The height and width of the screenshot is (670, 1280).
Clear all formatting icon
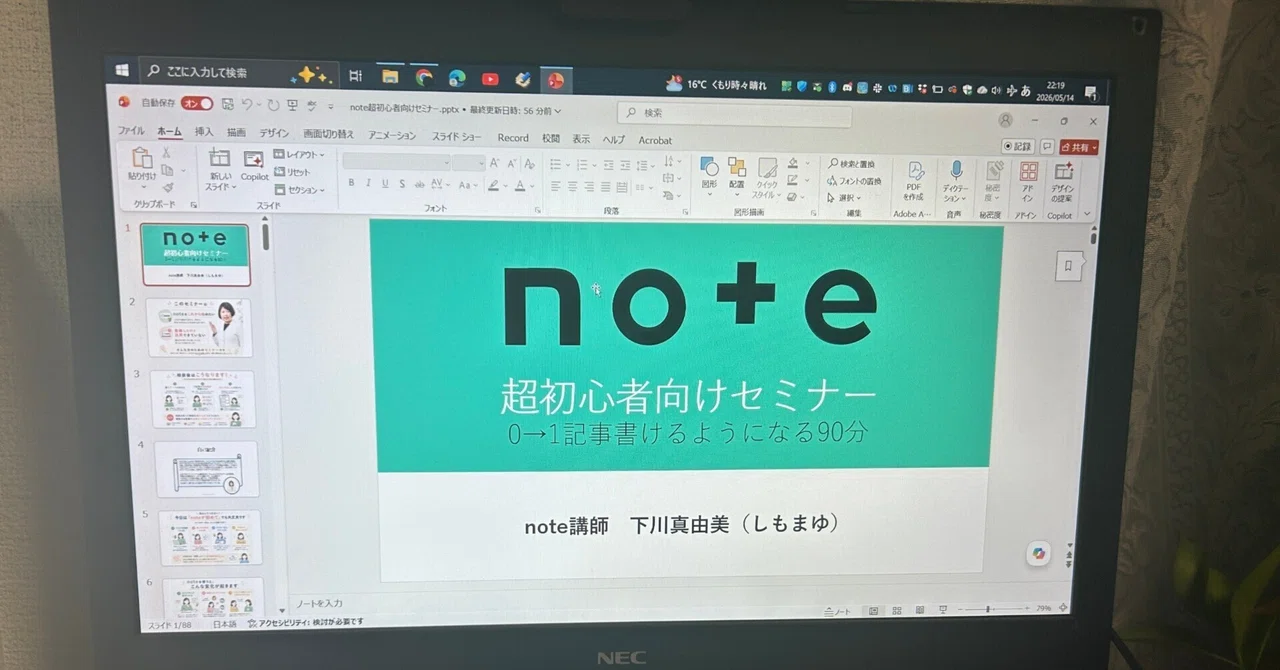click(x=529, y=164)
